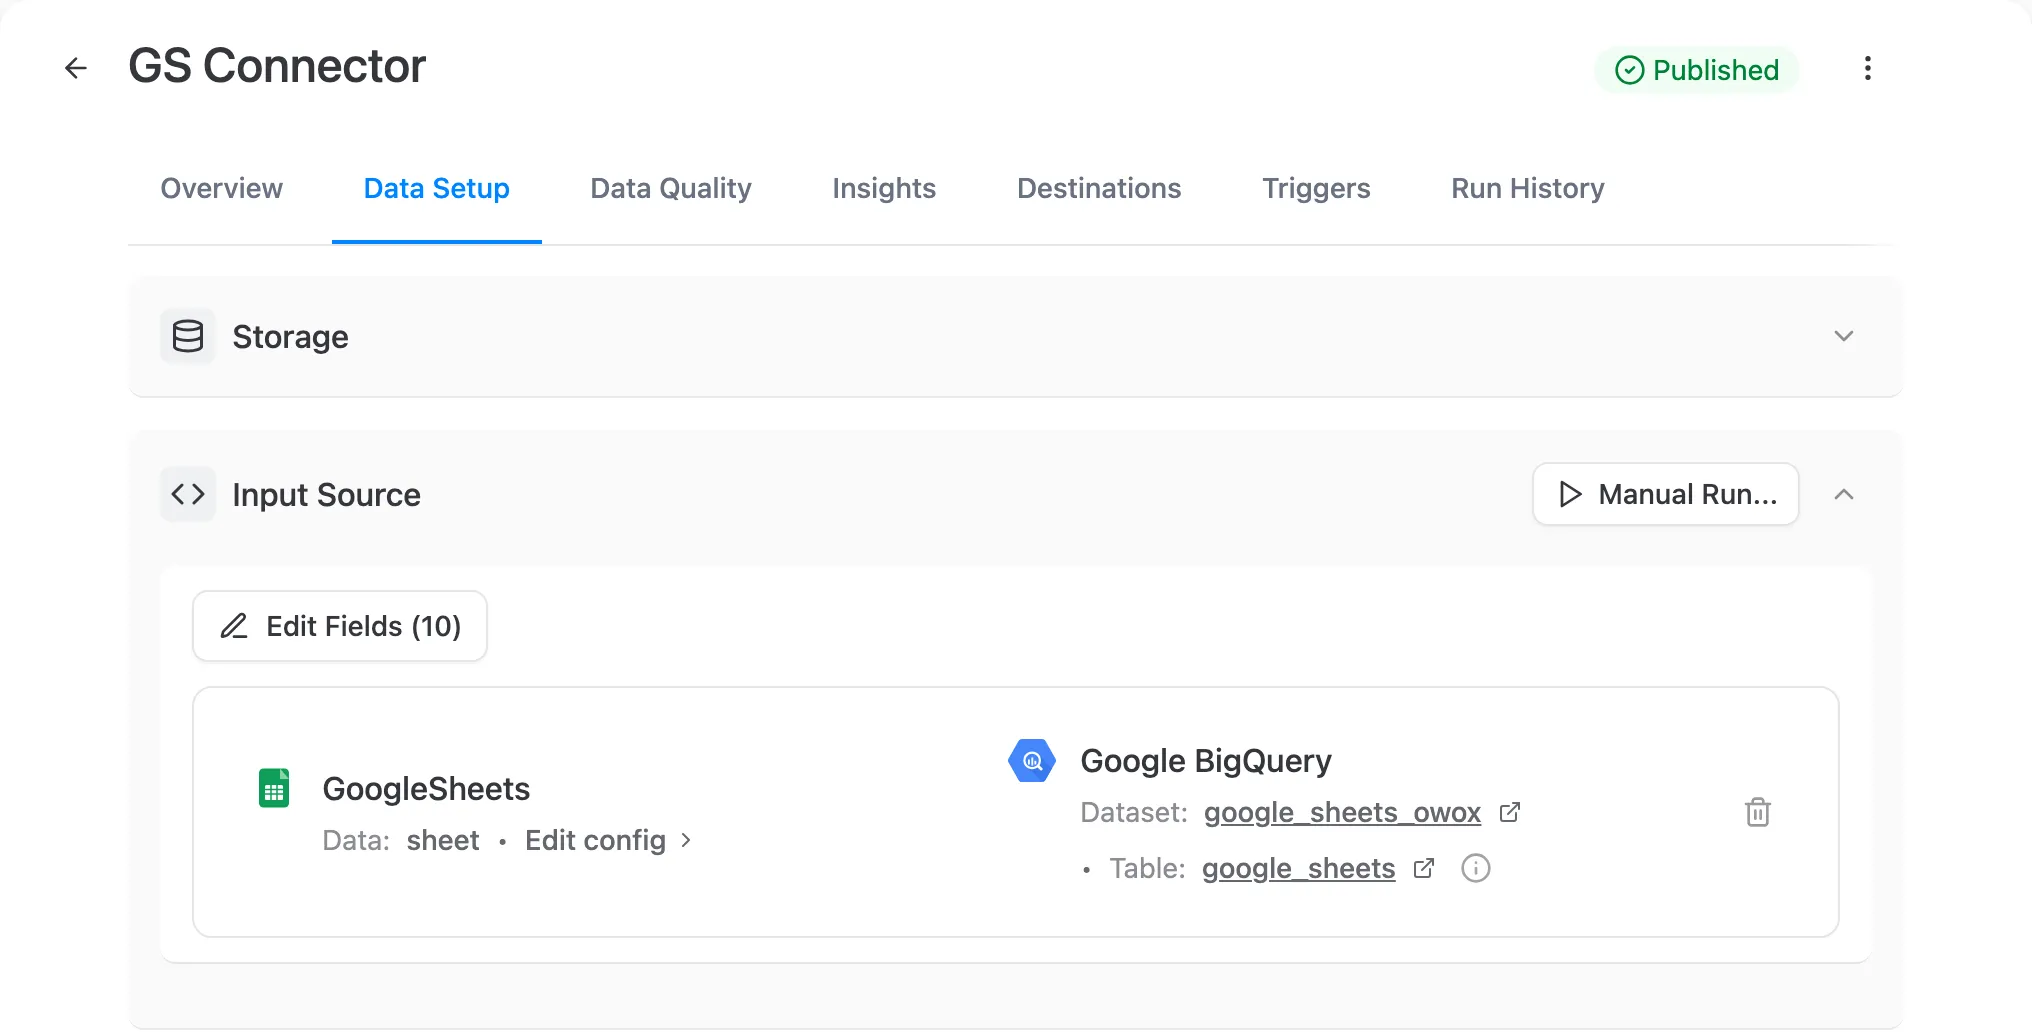Click the 'sheet' data value
This screenshot has width=2032, height=1036.
click(443, 840)
